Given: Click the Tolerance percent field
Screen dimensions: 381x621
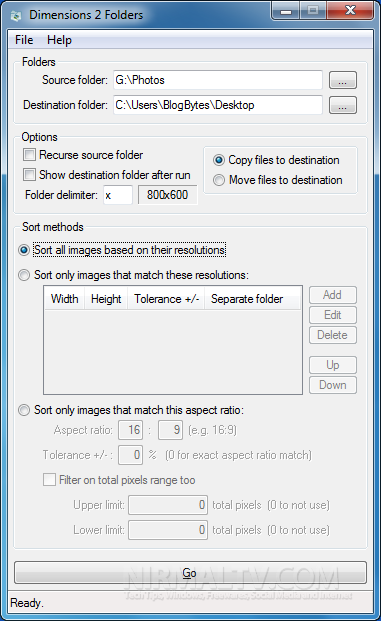Looking at the screenshot, I should [x=131, y=455].
